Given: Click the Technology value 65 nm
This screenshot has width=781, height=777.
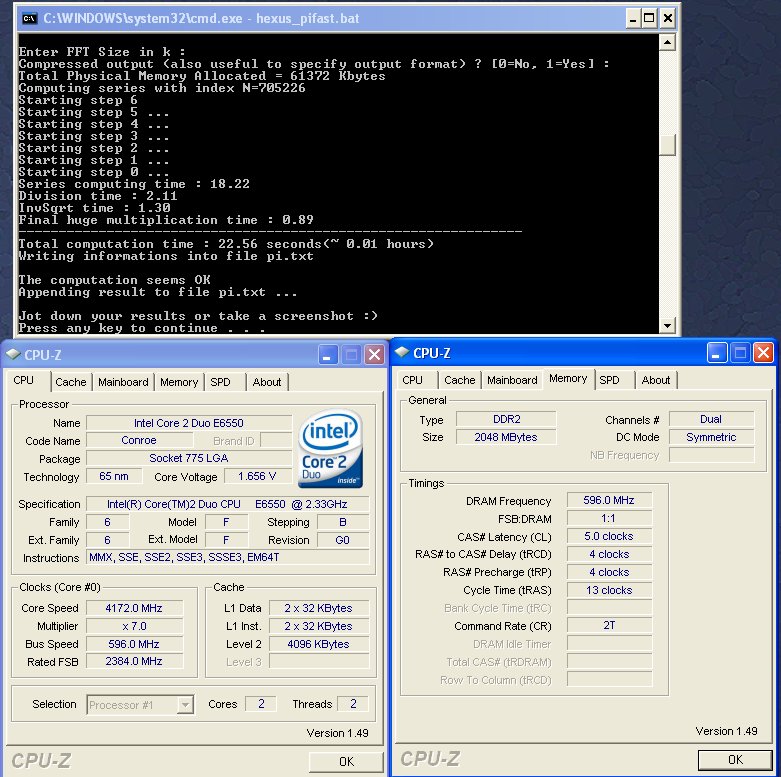Looking at the screenshot, I should (x=114, y=476).
